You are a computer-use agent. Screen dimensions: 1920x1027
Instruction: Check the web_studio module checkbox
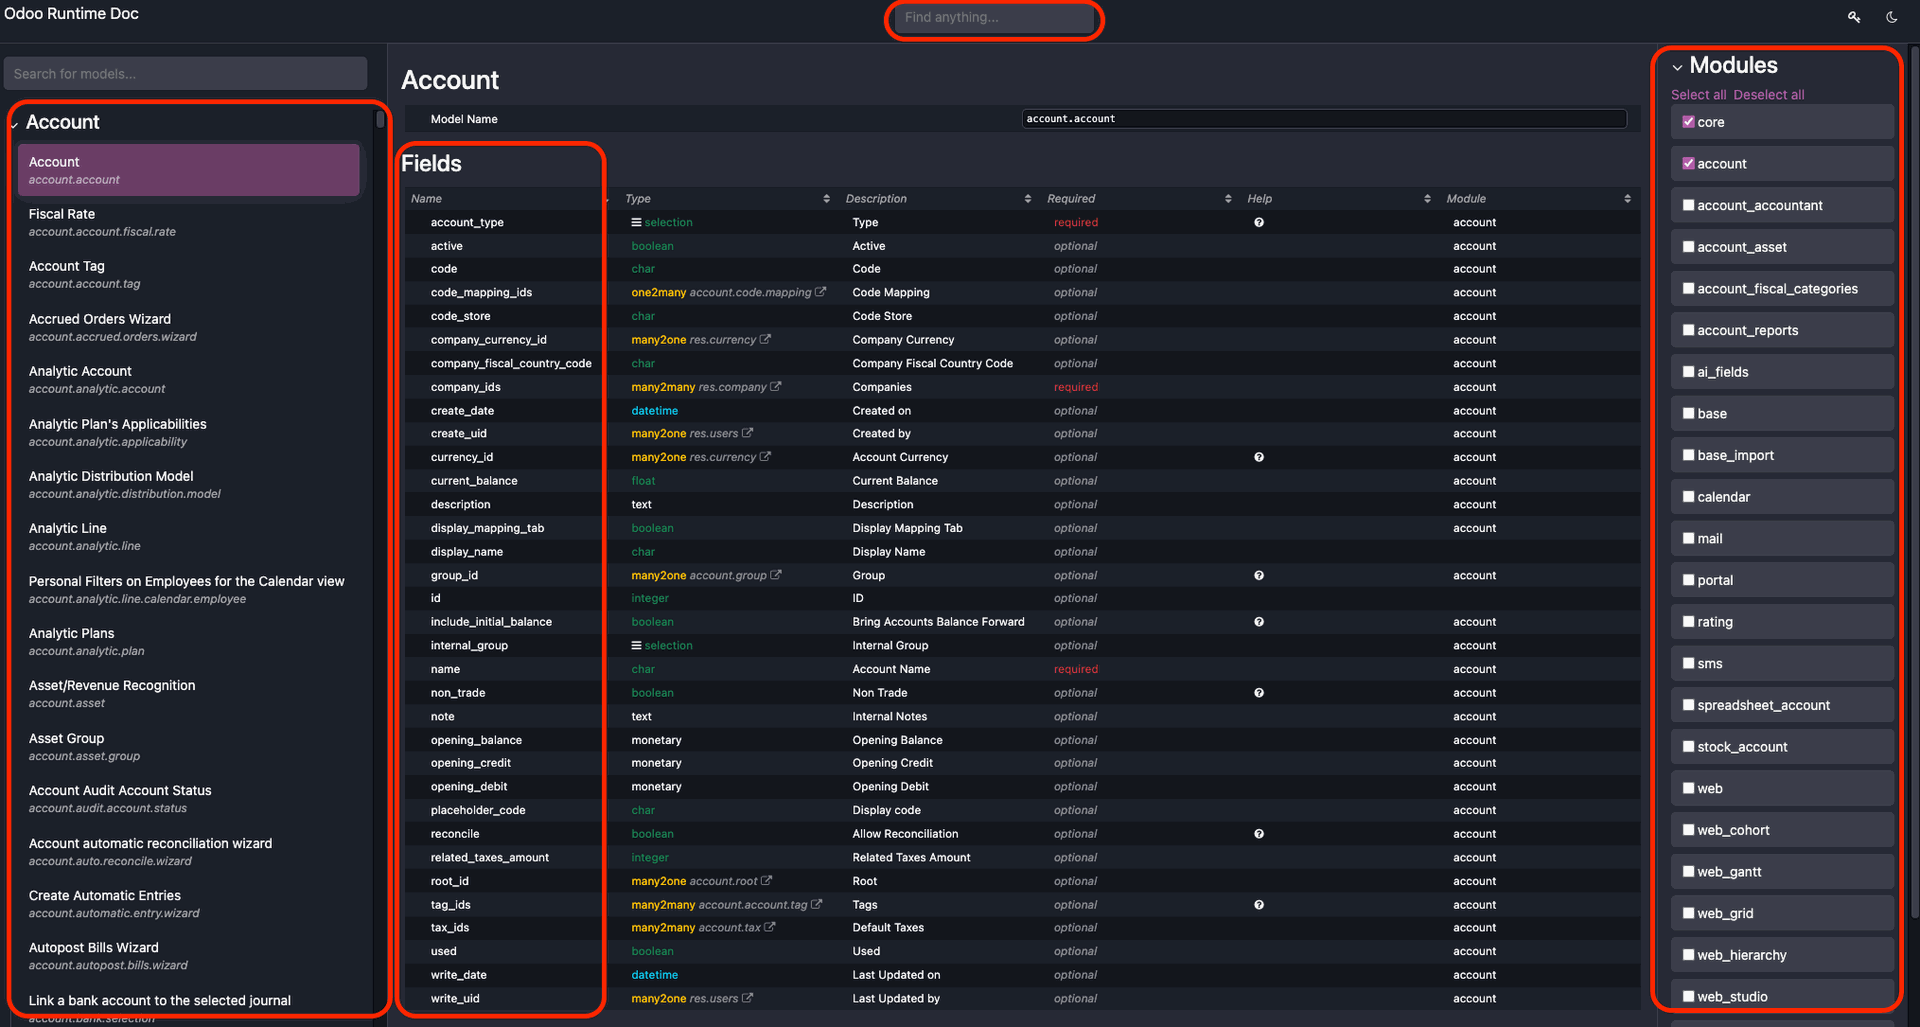pos(1688,995)
